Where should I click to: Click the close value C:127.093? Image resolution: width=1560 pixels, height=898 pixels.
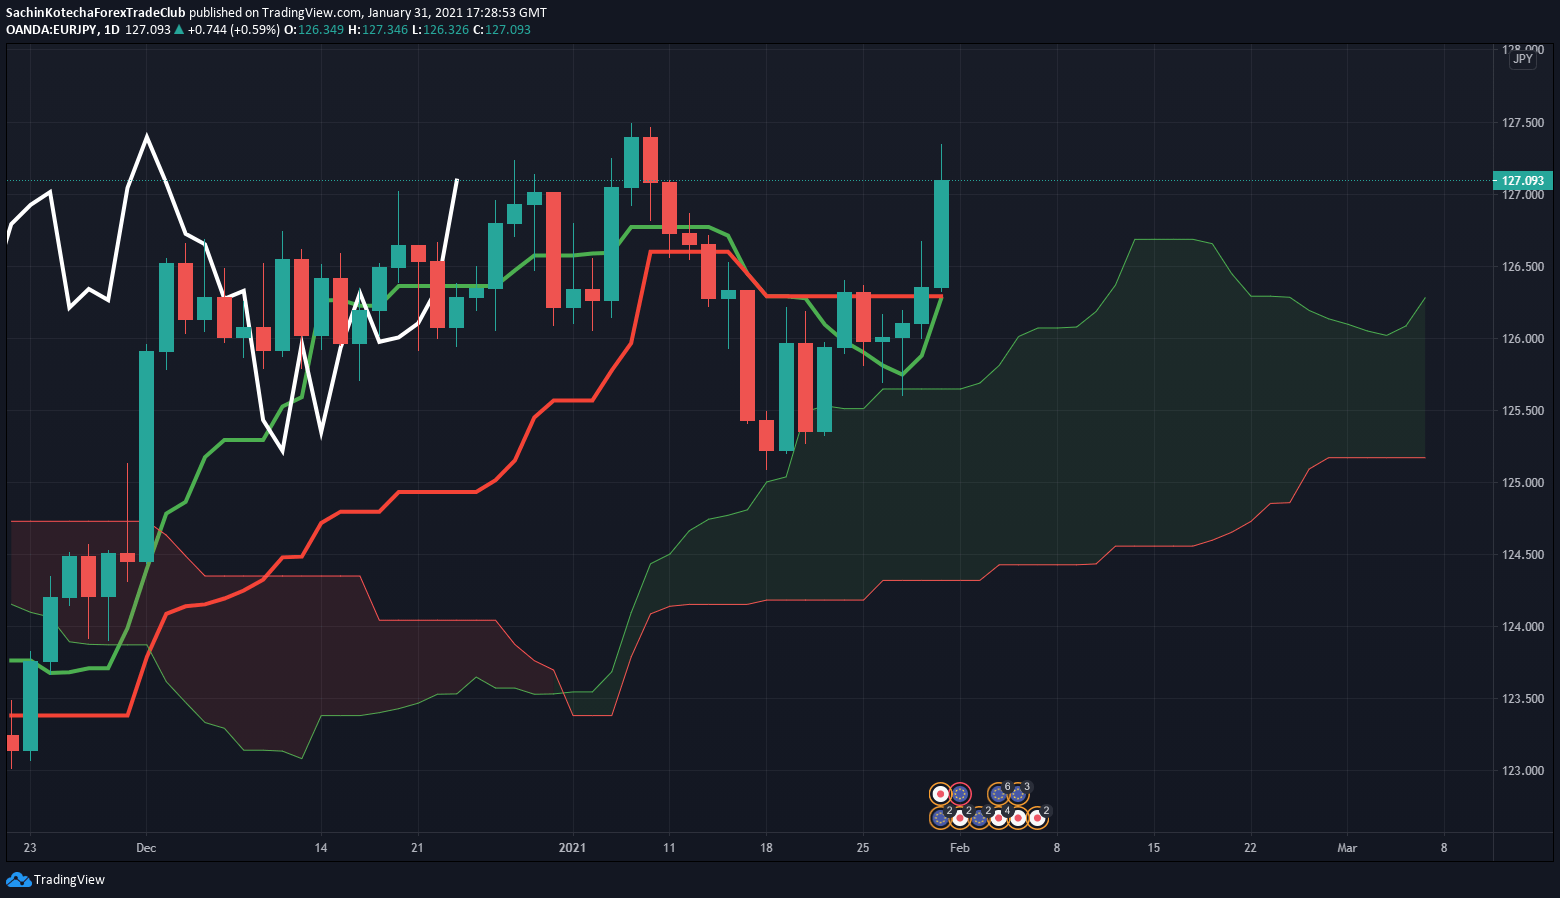[502, 30]
